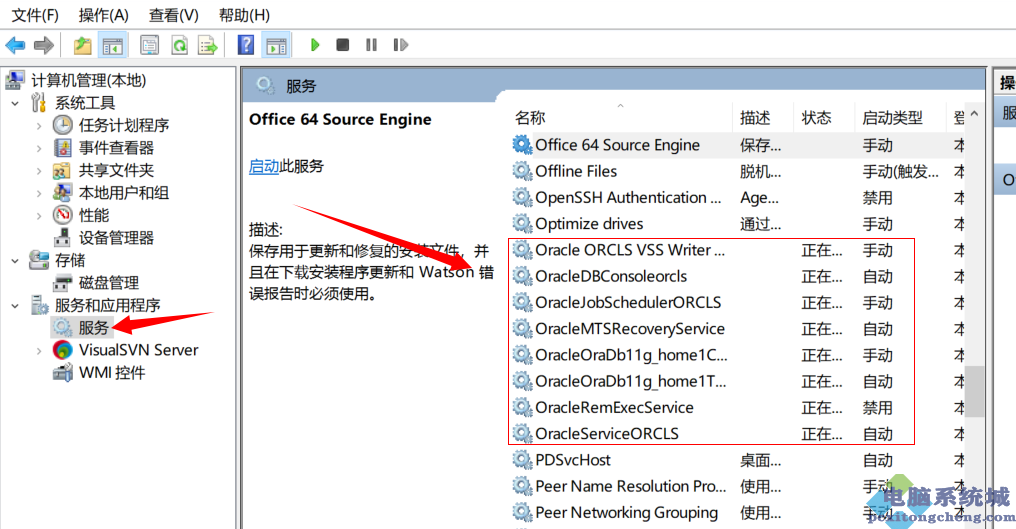The image size is (1016, 529).
Task: Select 设备管理器 in the tree
Action: (116, 238)
